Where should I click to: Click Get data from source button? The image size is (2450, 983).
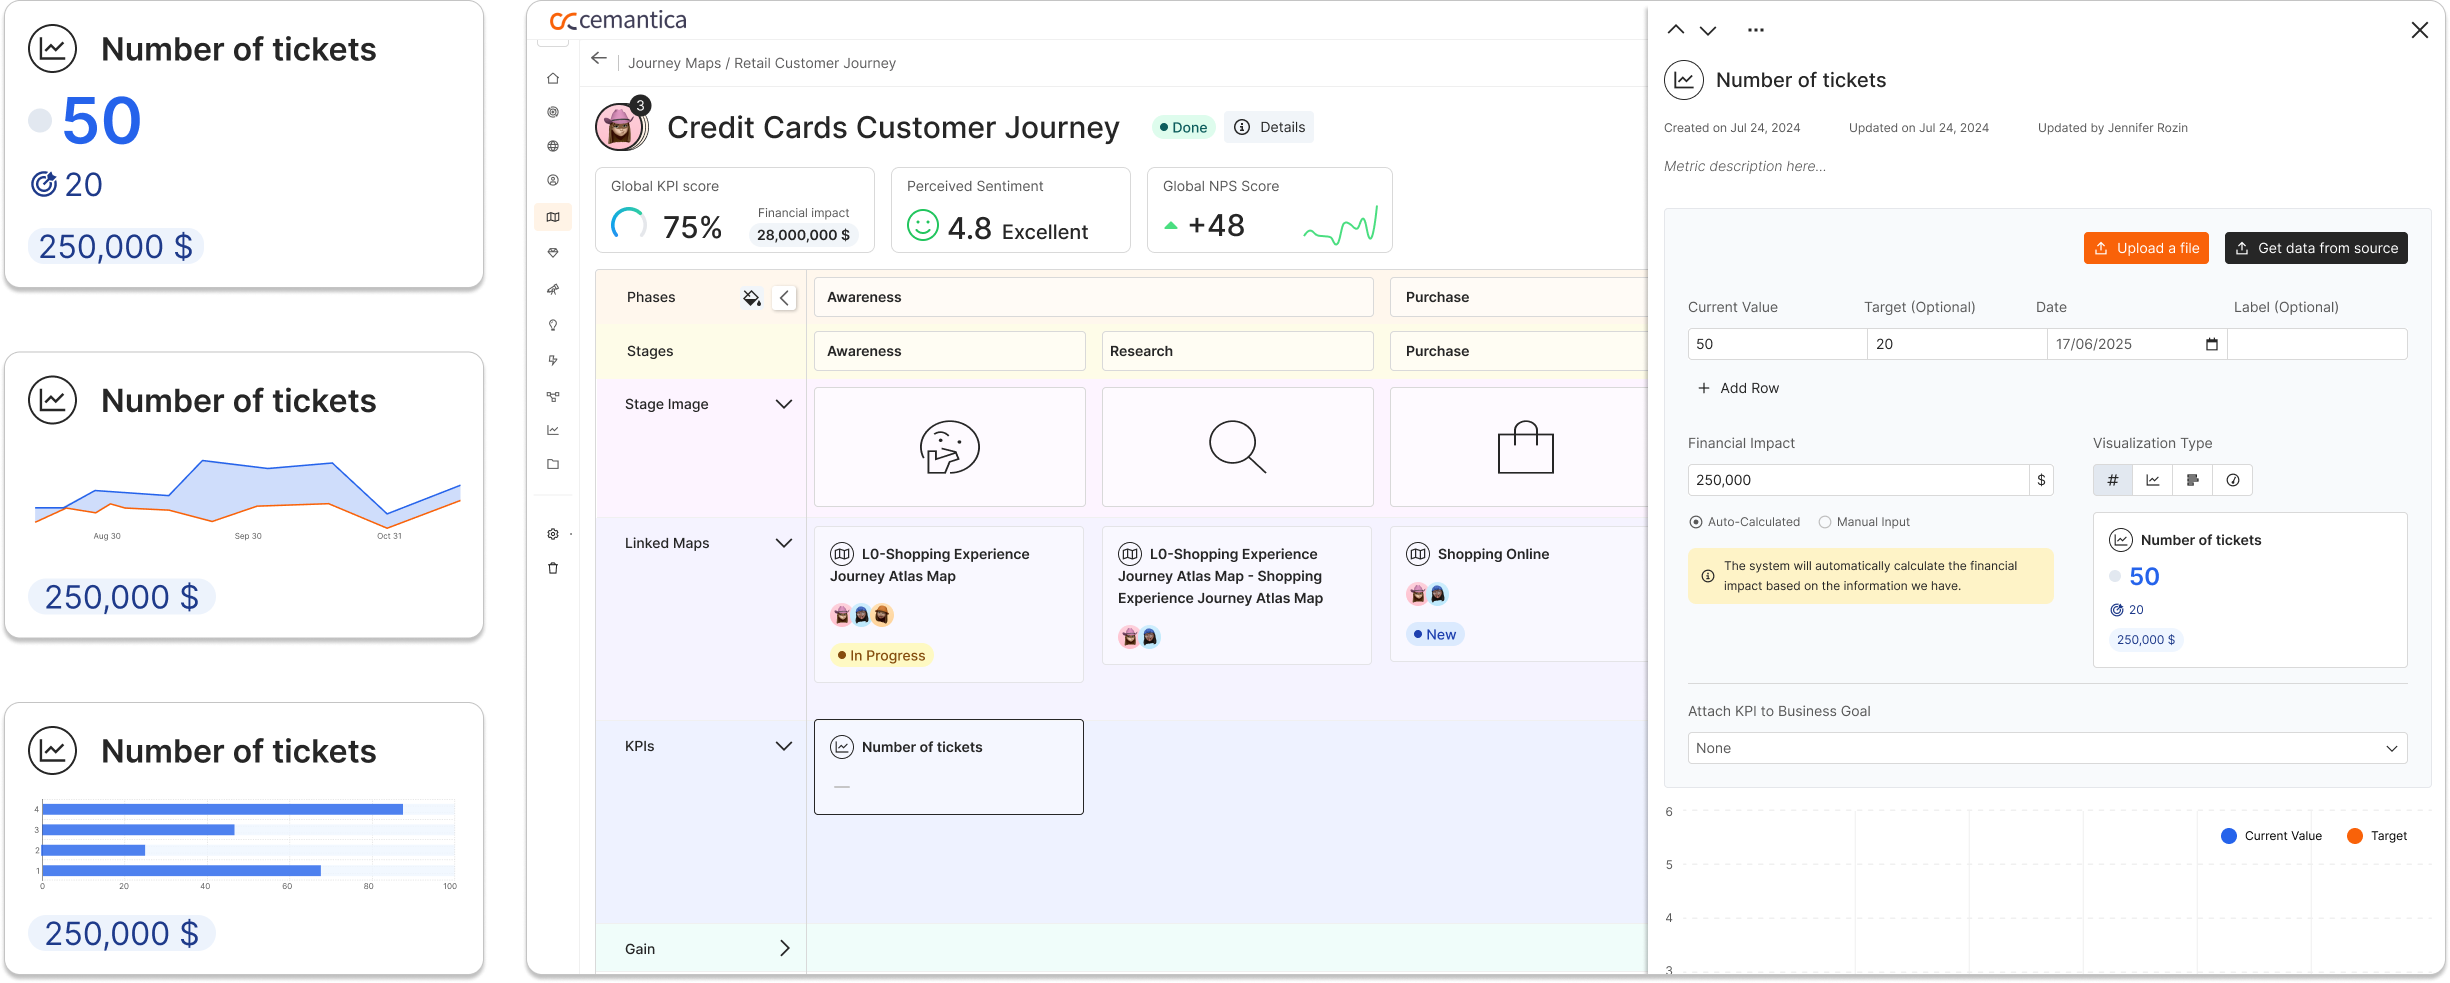[x=2316, y=248]
